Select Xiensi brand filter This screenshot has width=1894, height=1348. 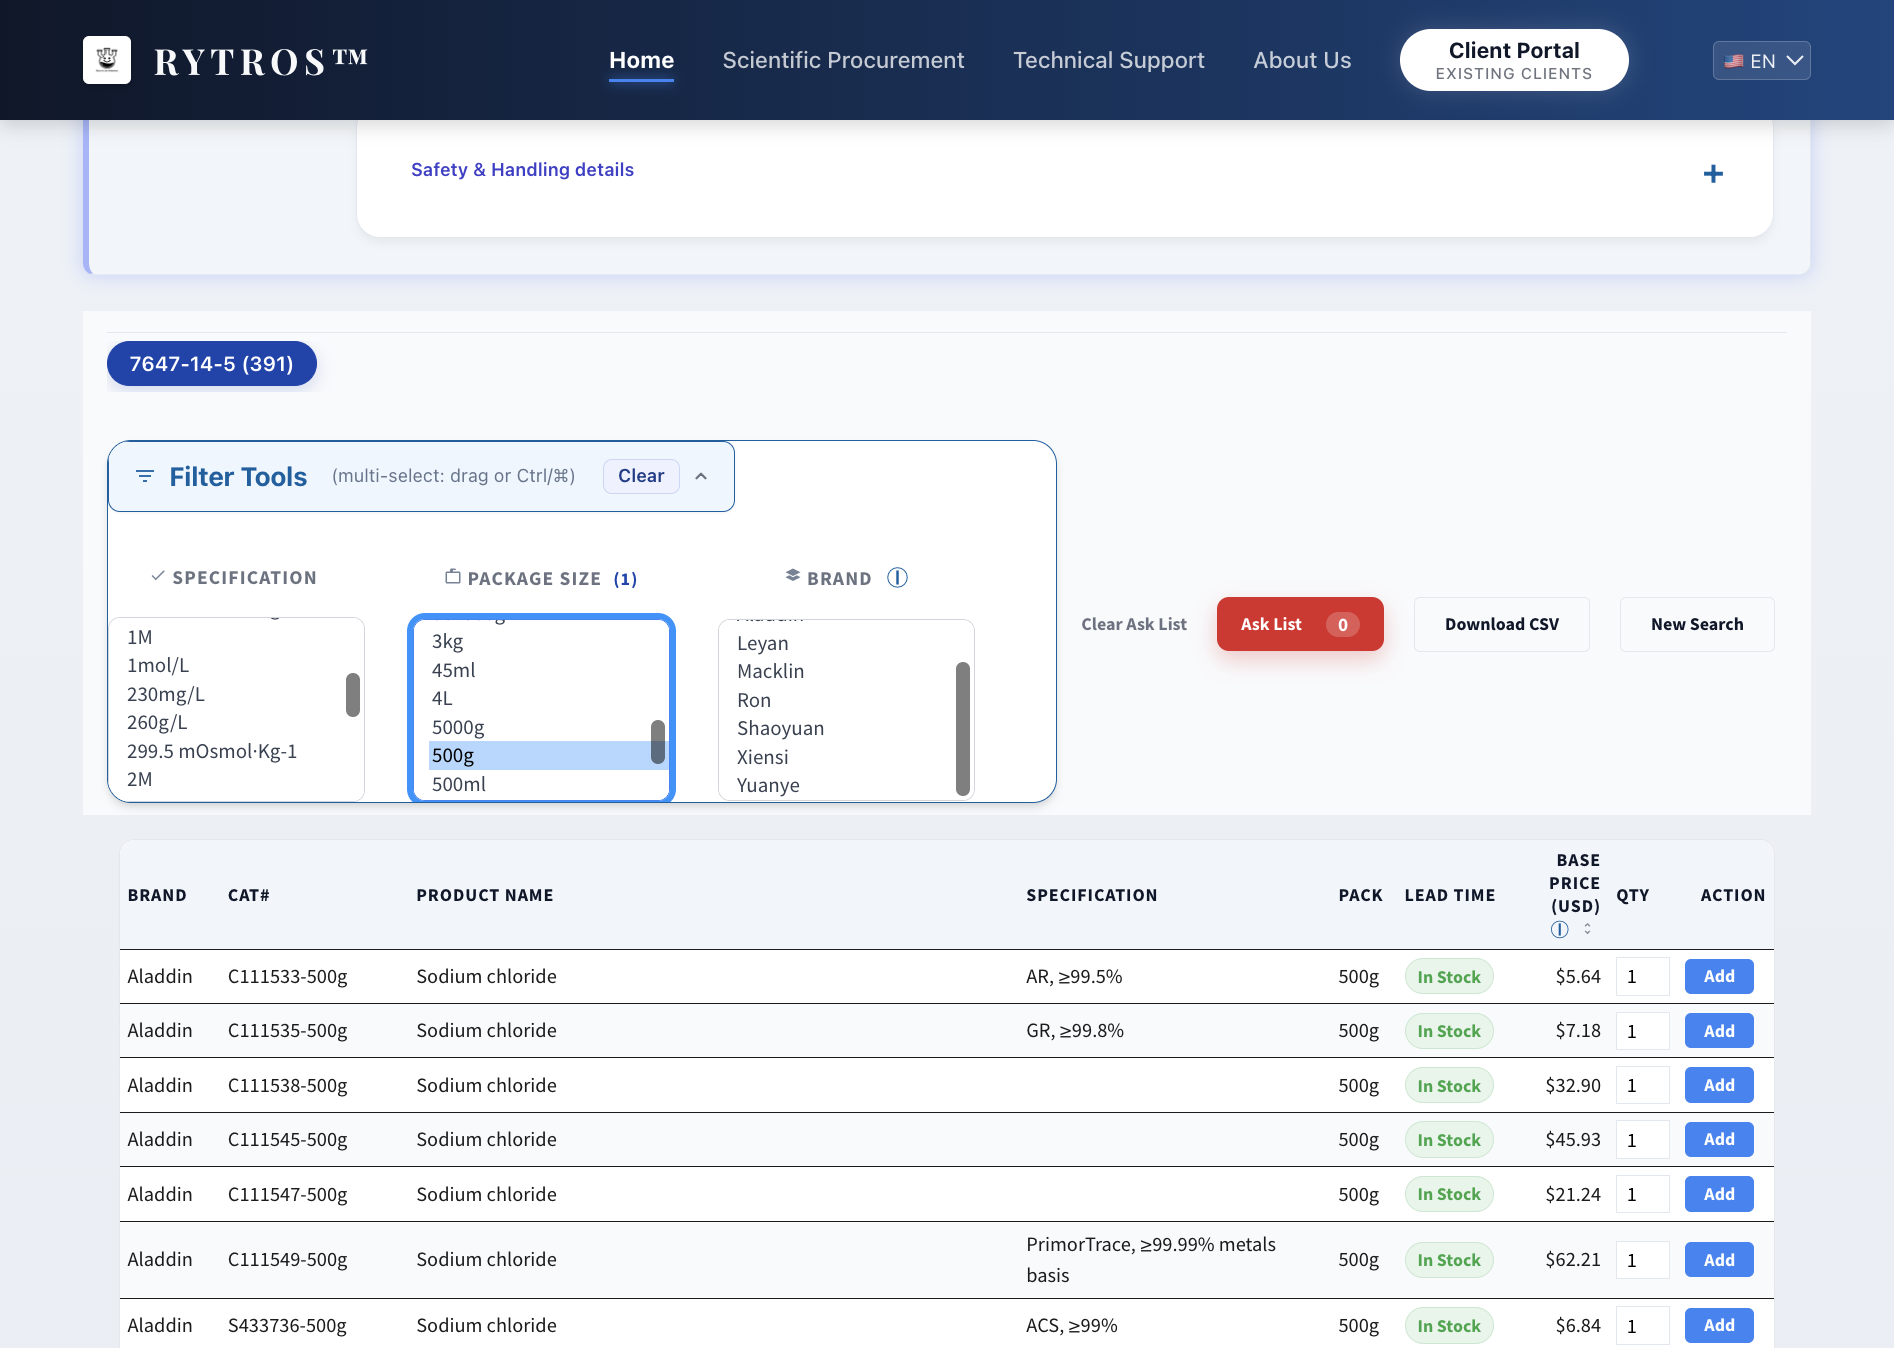pyautogui.click(x=845, y=757)
